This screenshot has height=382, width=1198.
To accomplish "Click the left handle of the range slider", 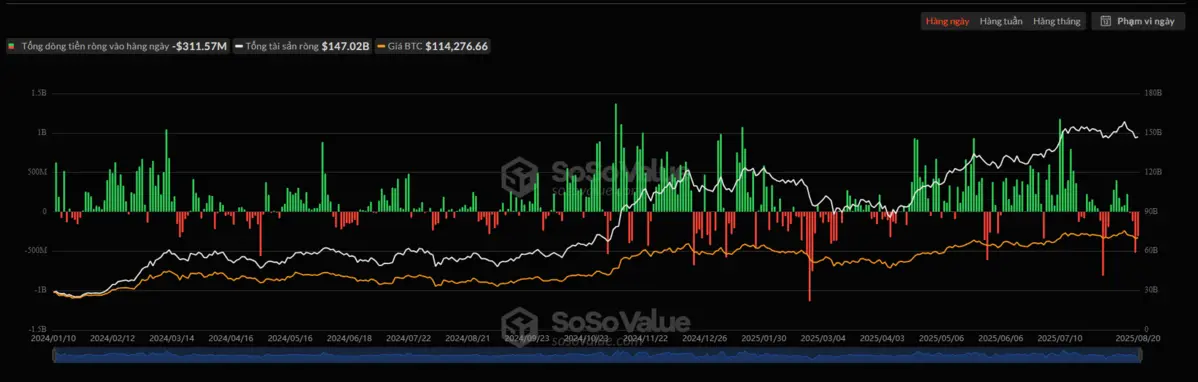I will (x=54, y=355).
